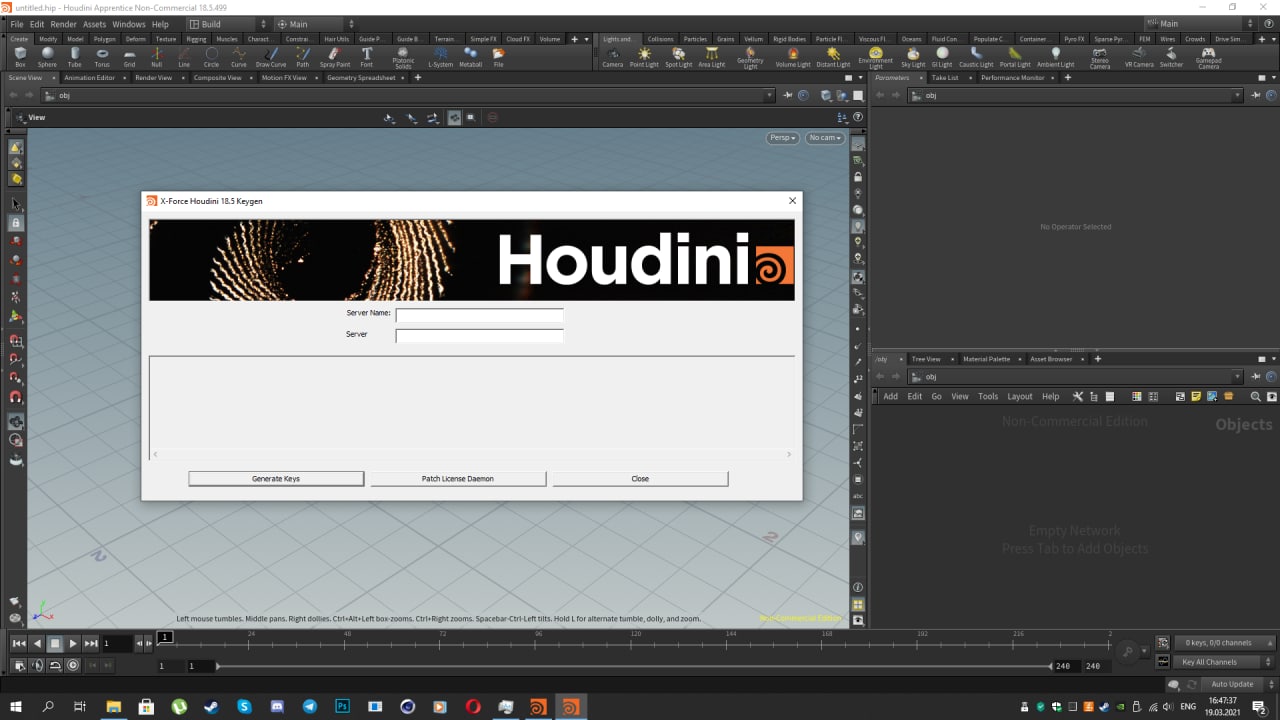
Task: Create a Null object from shelf
Action: (156, 57)
